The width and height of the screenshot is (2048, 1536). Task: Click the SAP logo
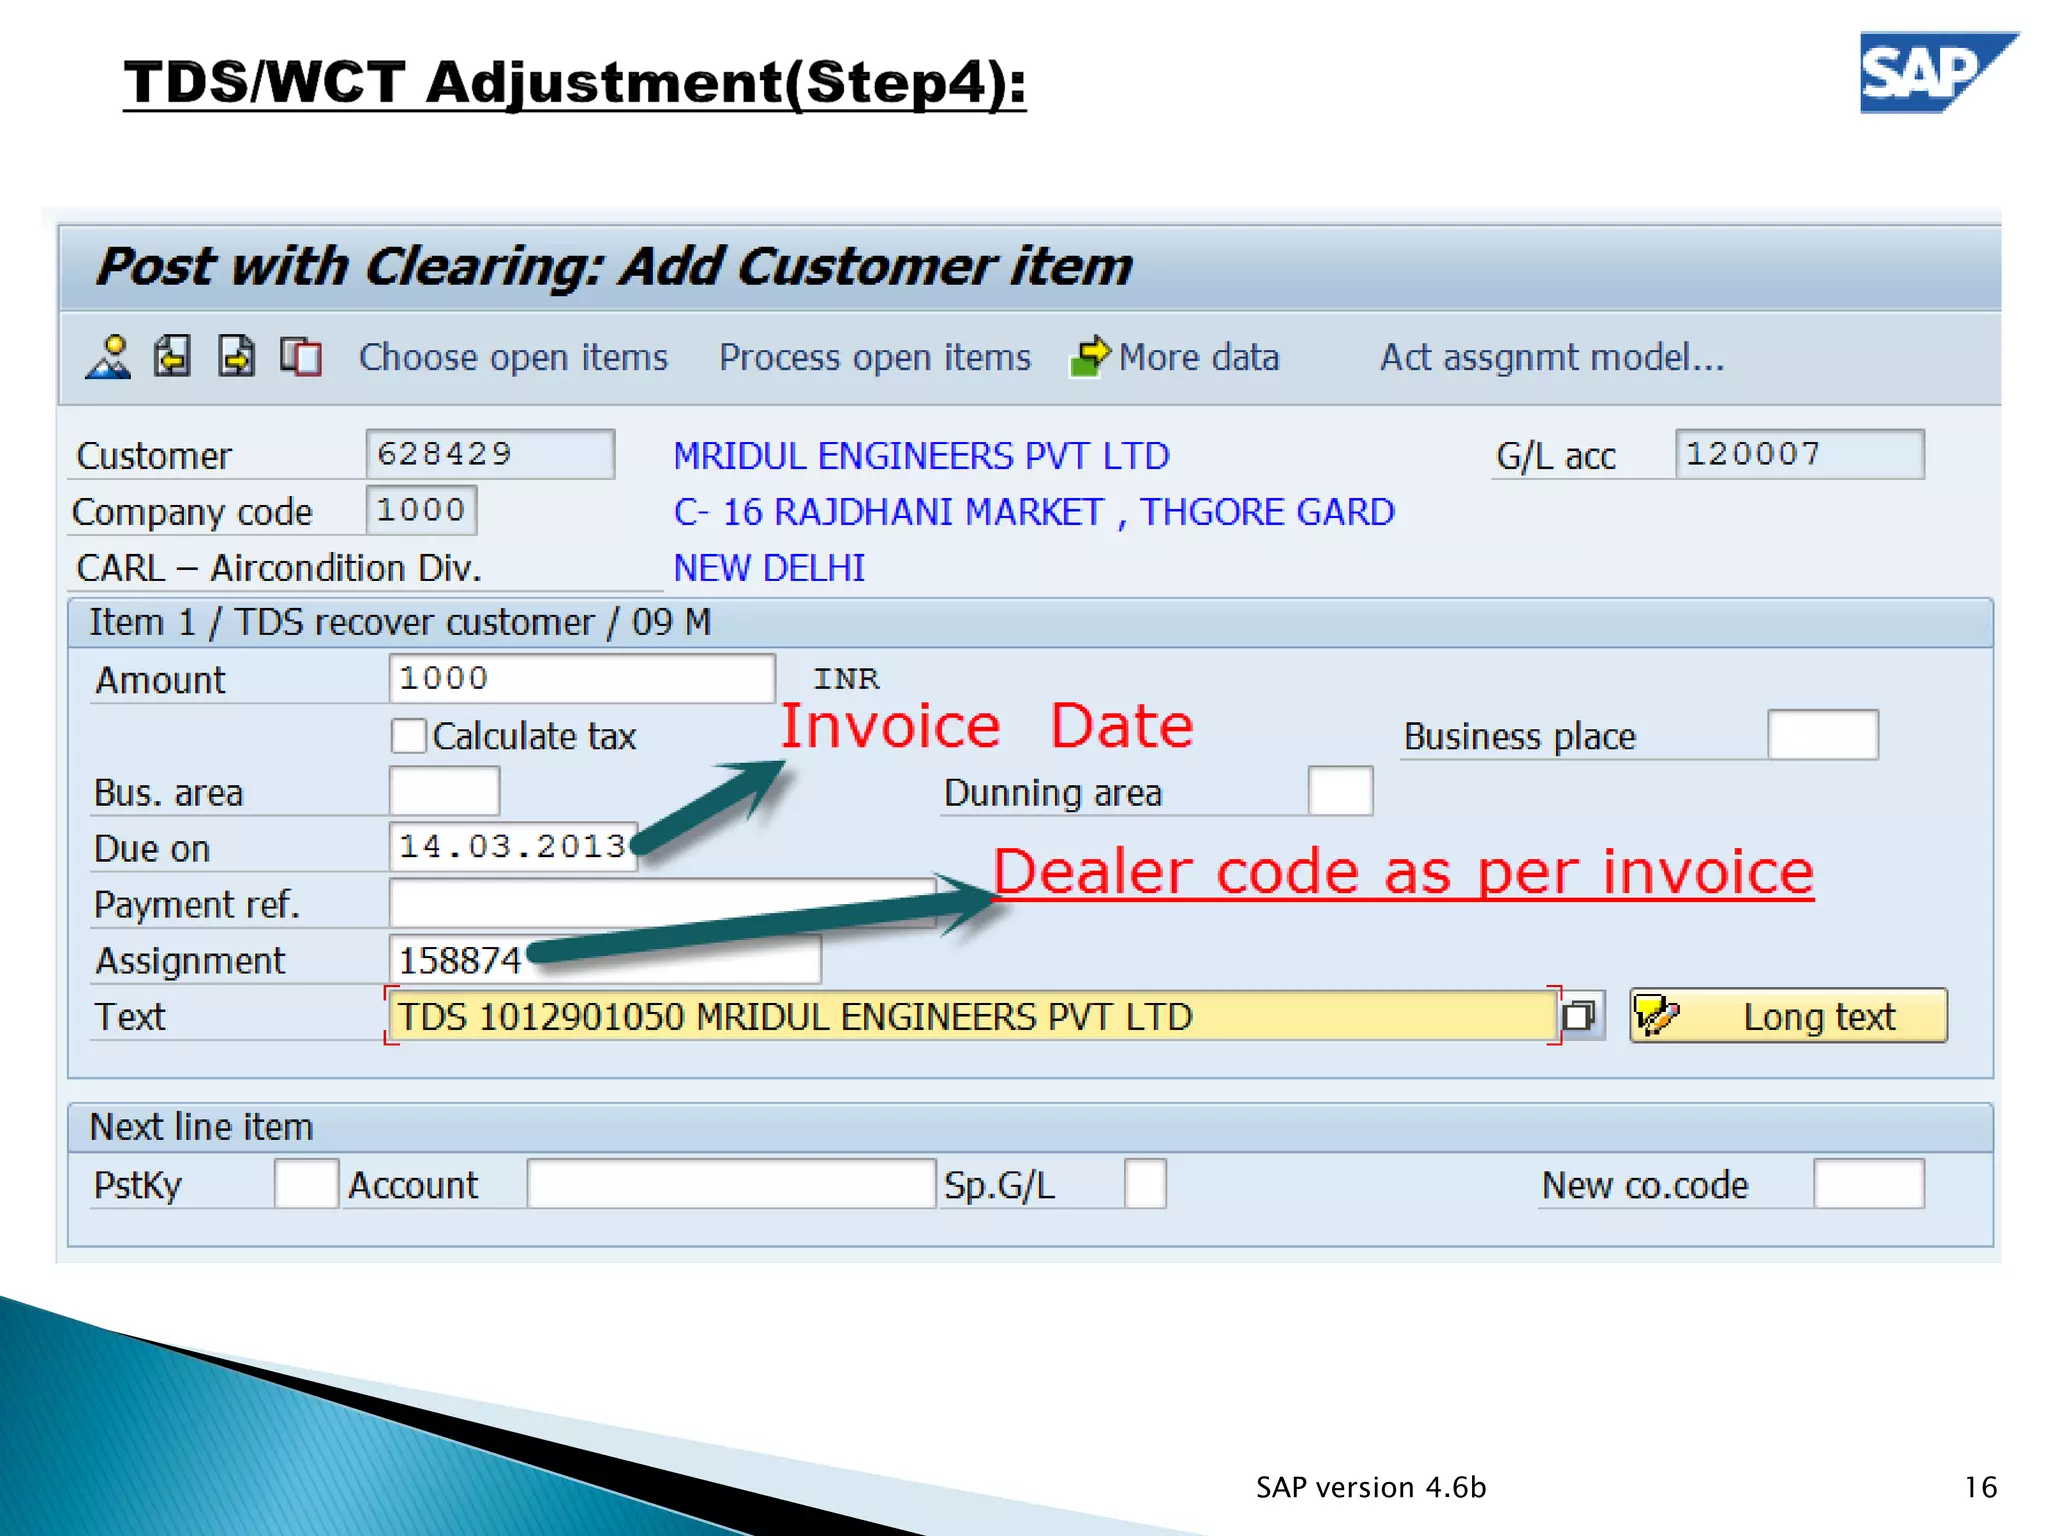point(1938,72)
